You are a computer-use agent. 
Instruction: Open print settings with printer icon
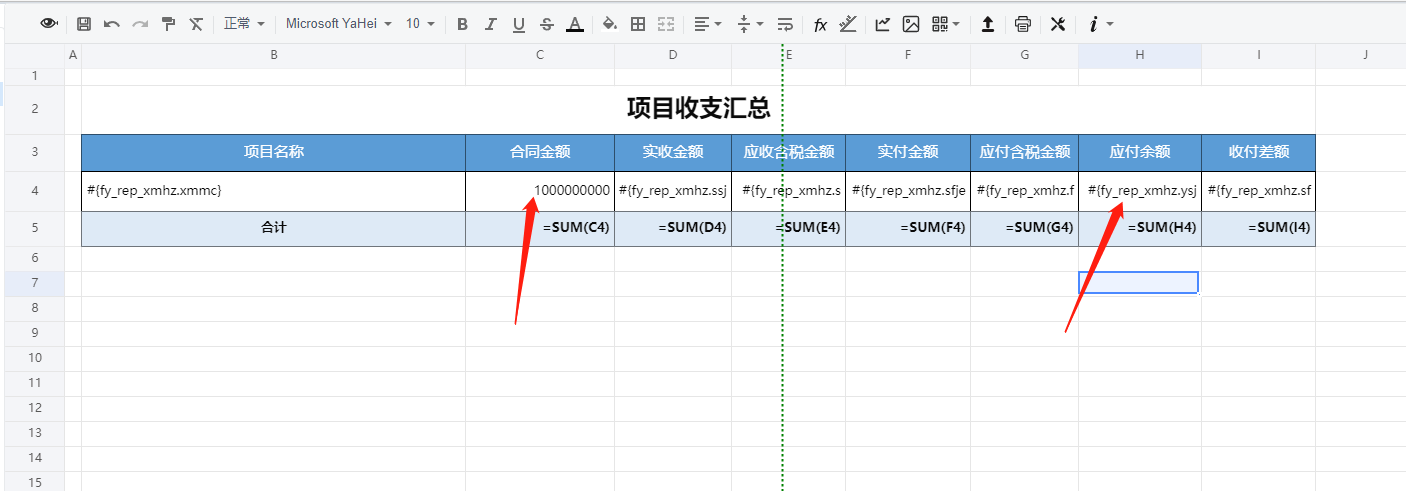(1023, 24)
